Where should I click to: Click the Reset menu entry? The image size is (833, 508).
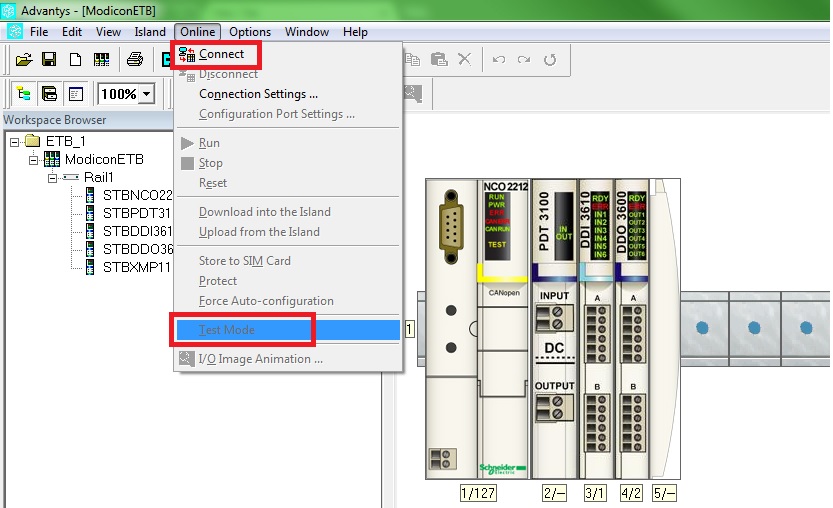(288, 183)
